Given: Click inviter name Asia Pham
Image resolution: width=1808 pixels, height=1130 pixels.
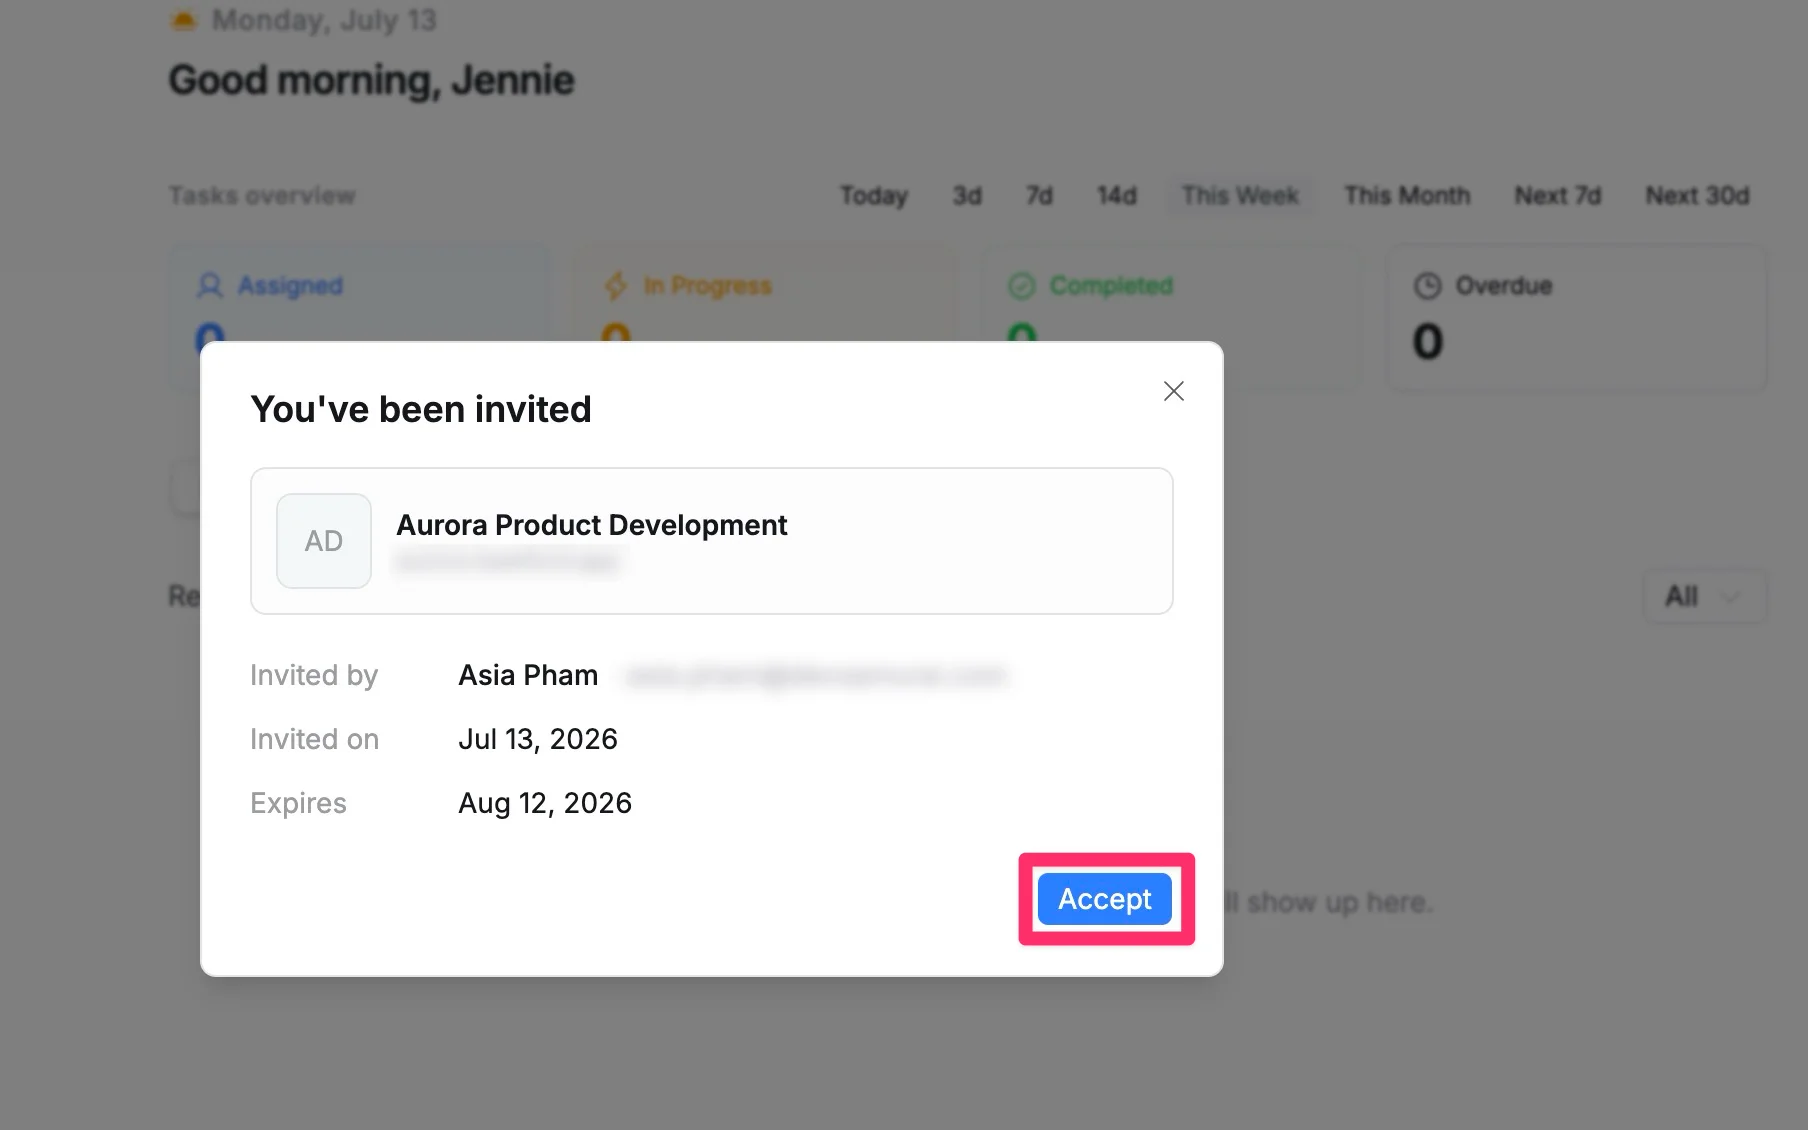Looking at the screenshot, I should (x=528, y=675).
